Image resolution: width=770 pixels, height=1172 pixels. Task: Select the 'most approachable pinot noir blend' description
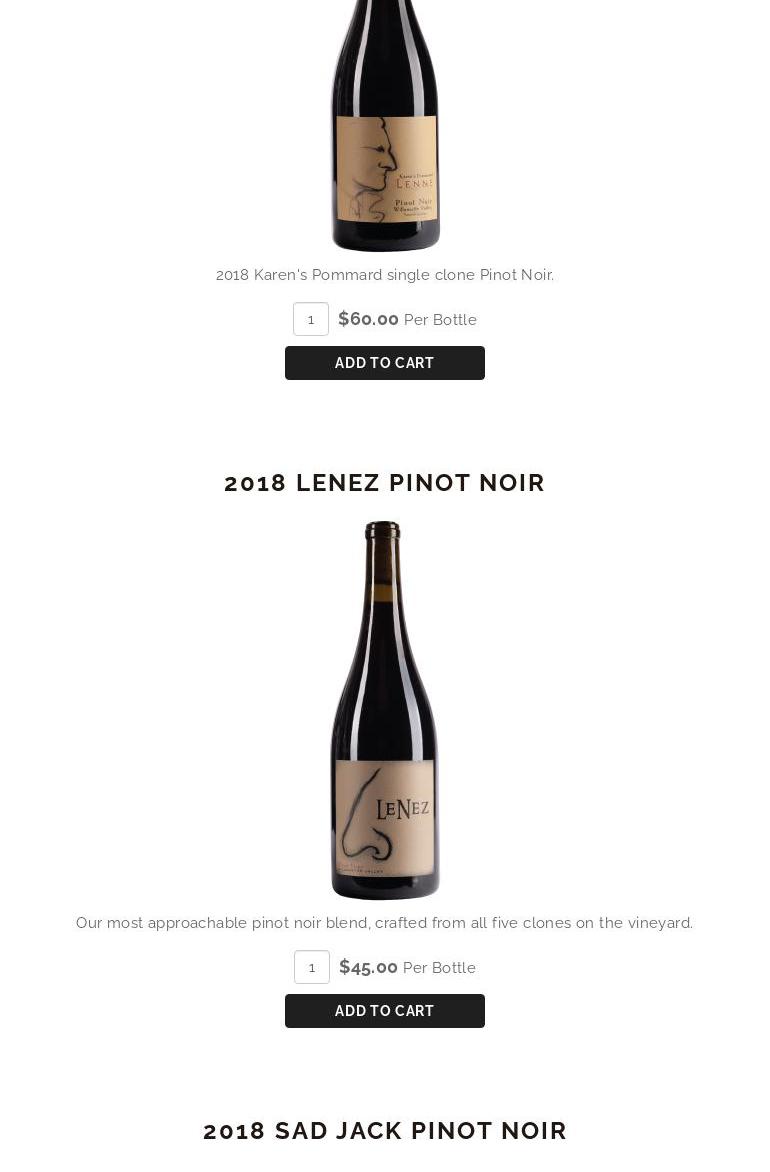tap(384, 923)
